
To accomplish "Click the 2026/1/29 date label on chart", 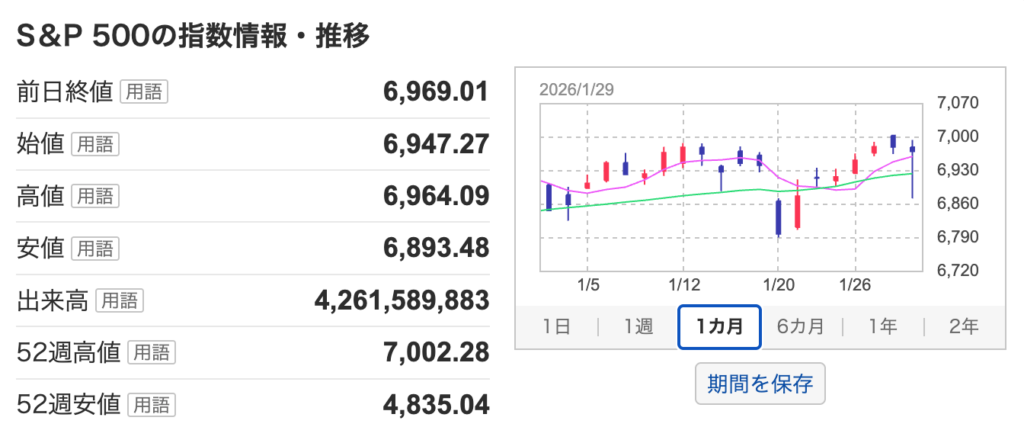I will (x=576, y=88).
